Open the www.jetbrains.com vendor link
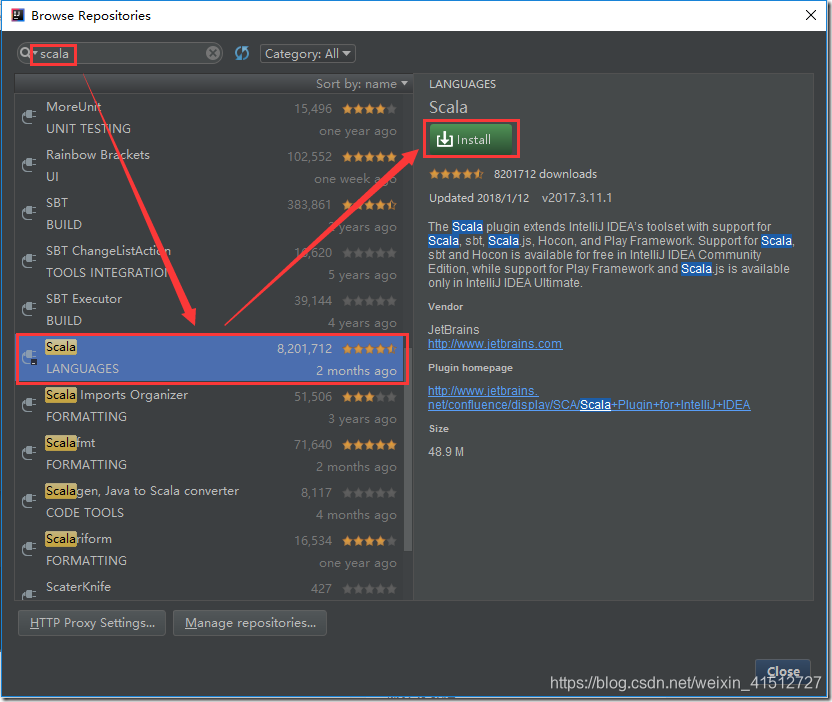This screenshot has width=832, height=702. coord(495,343)
